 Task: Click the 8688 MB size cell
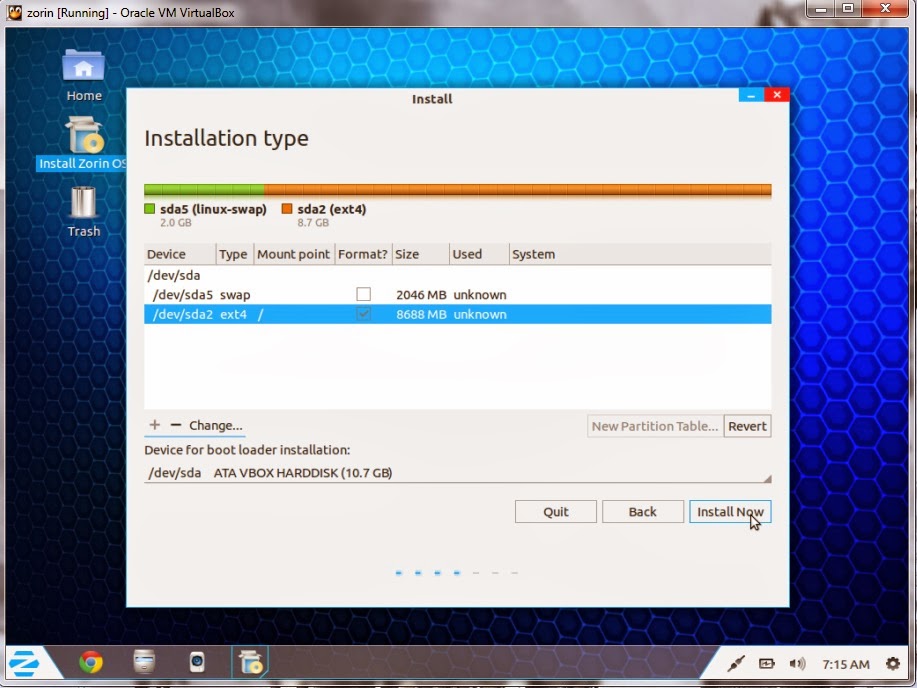click(421, 315)
